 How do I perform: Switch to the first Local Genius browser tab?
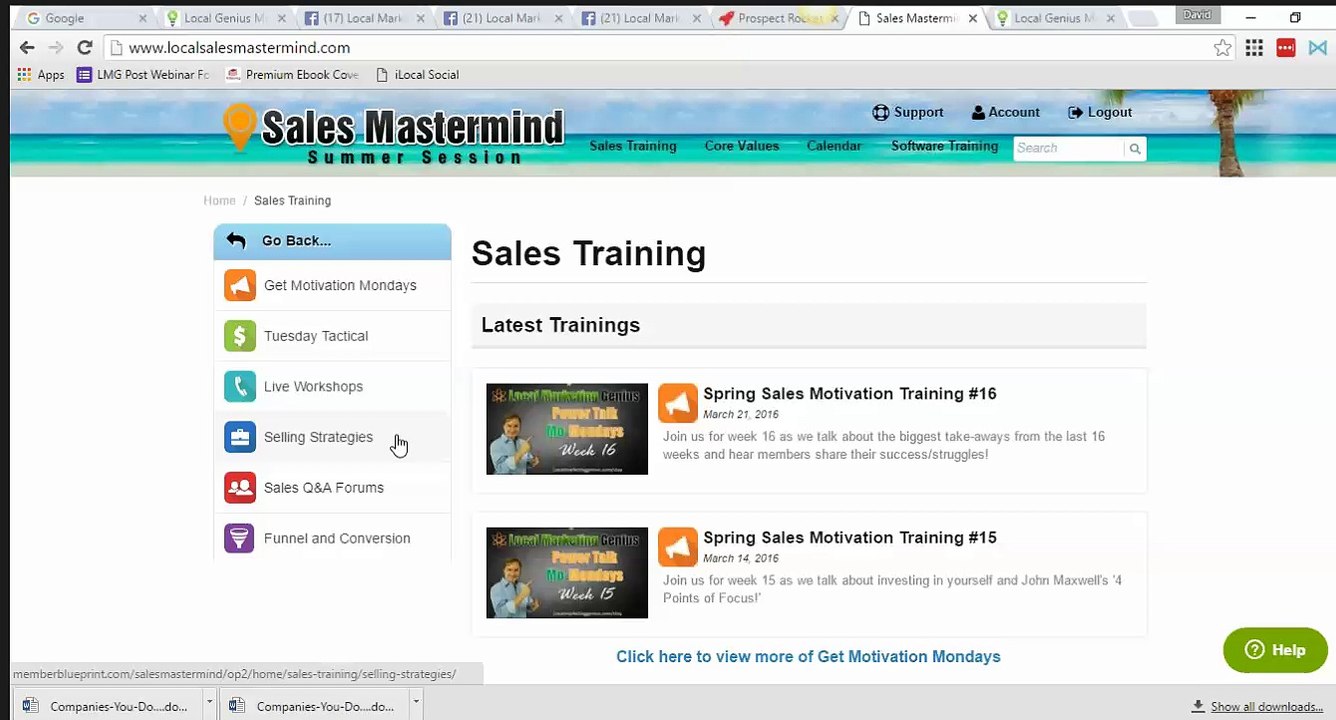point(224,18)
